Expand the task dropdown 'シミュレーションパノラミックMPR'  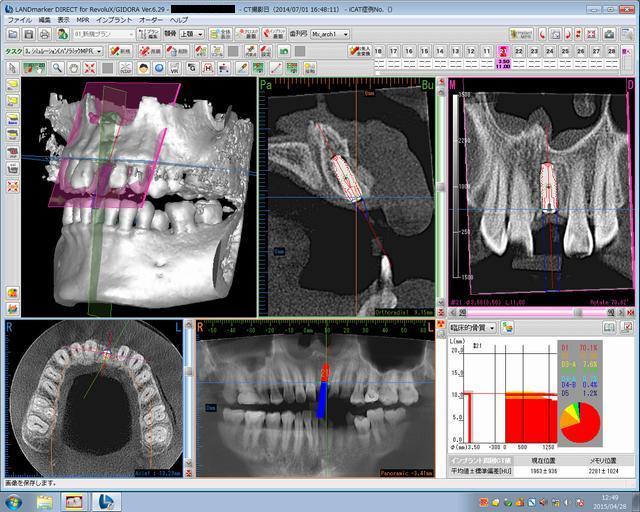click(x=62, y=51)
